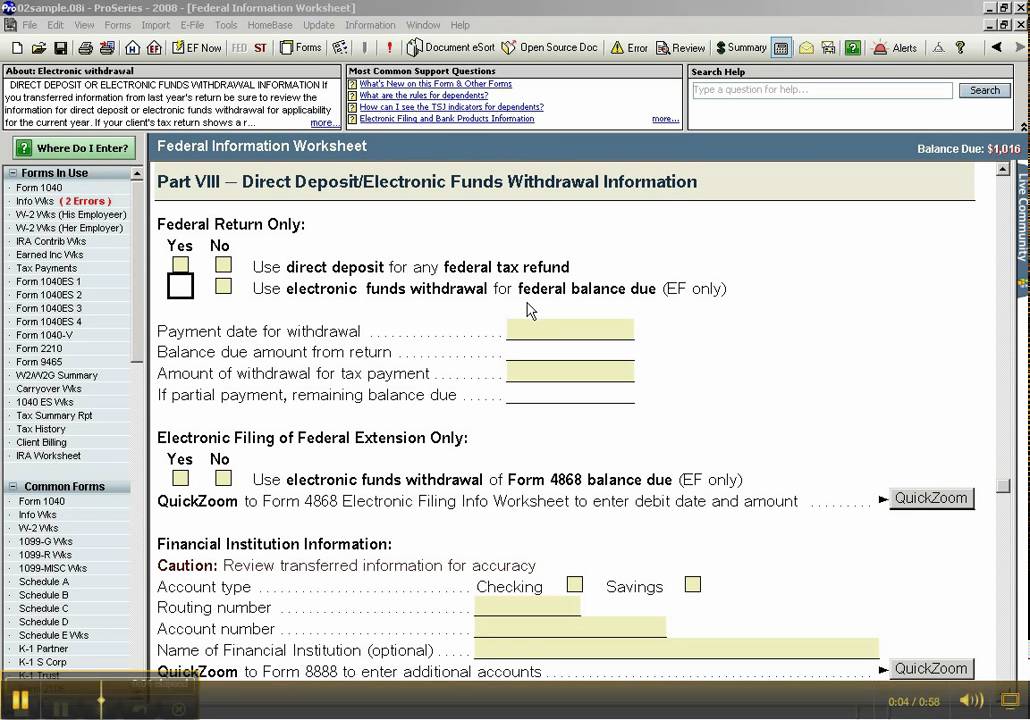Click the black left arrow back icon

point(996,47)
